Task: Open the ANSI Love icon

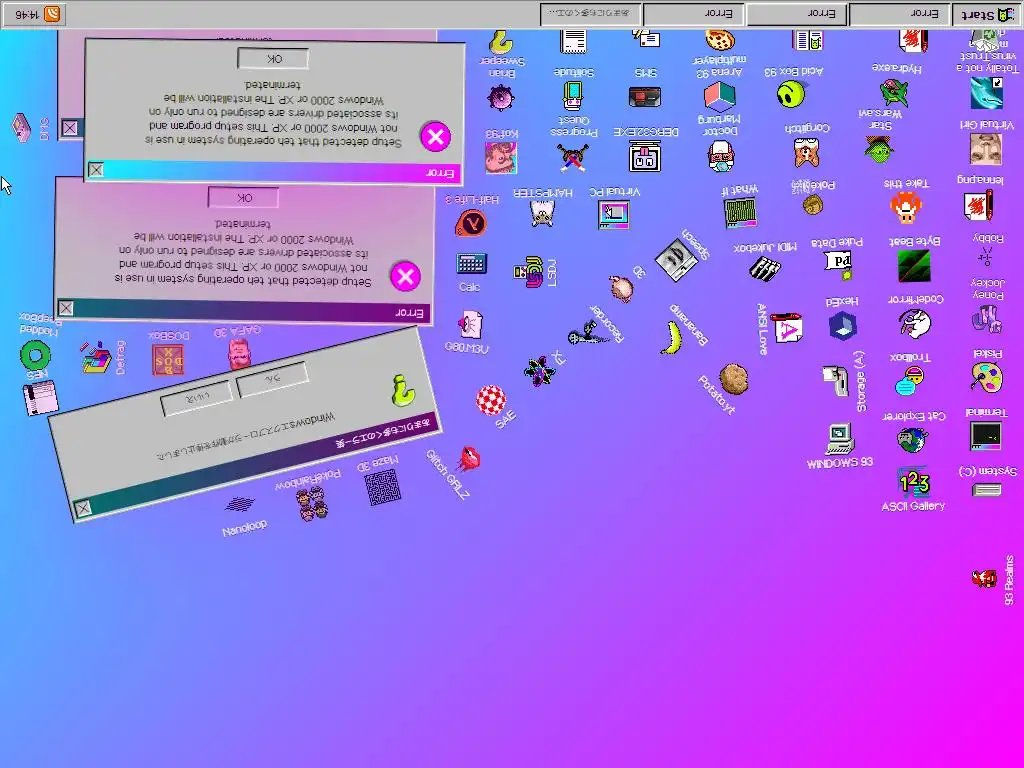Action: tap(787, 328)
